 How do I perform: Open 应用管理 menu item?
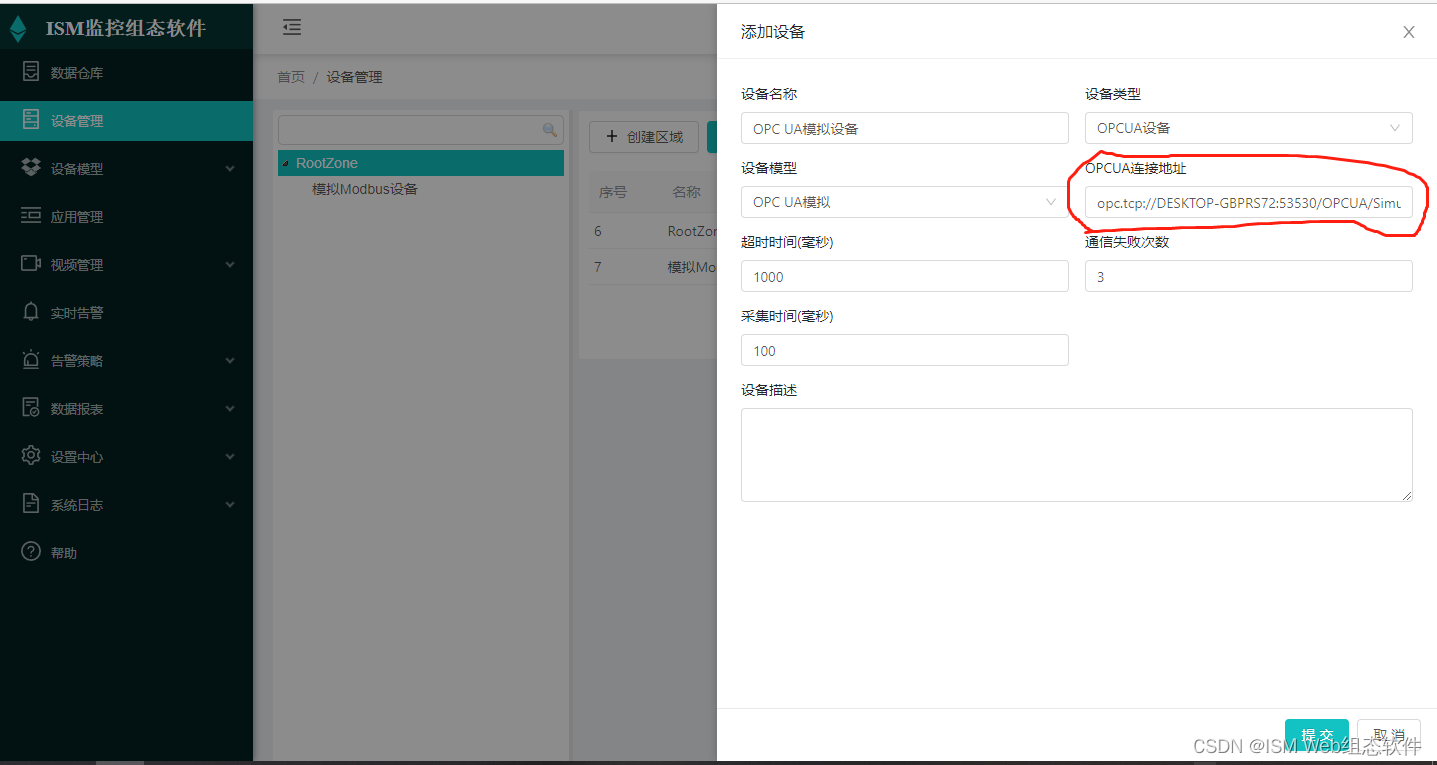126,216
